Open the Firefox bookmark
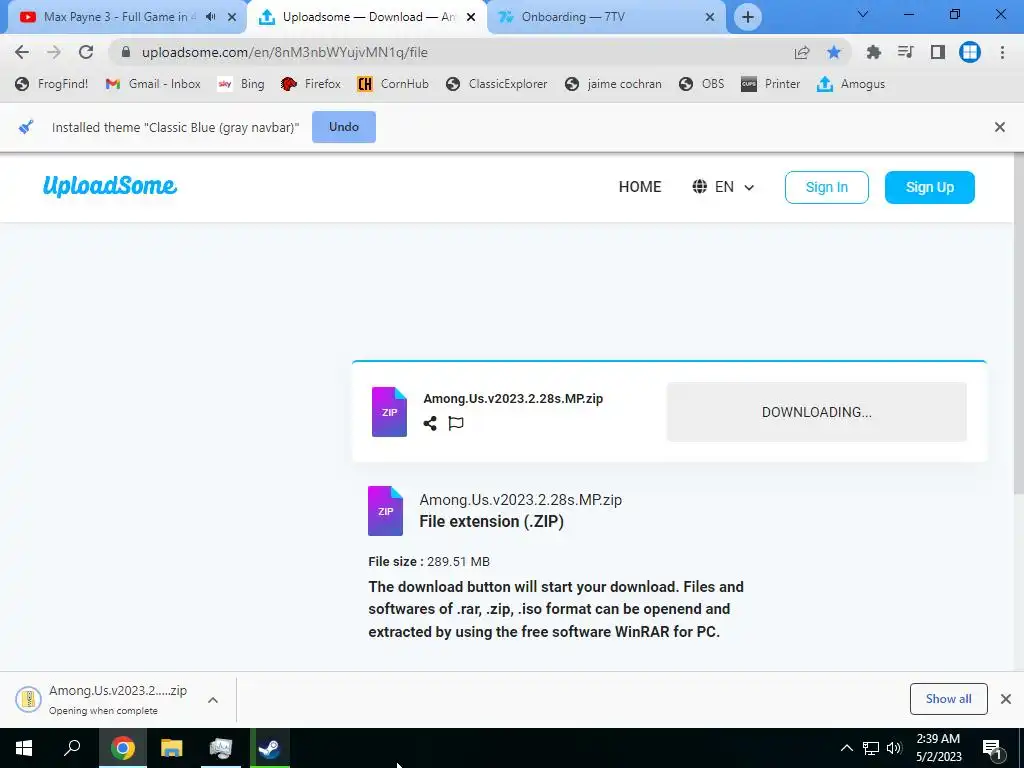Viewport: 1024px width, 768px height. (311, 84)
